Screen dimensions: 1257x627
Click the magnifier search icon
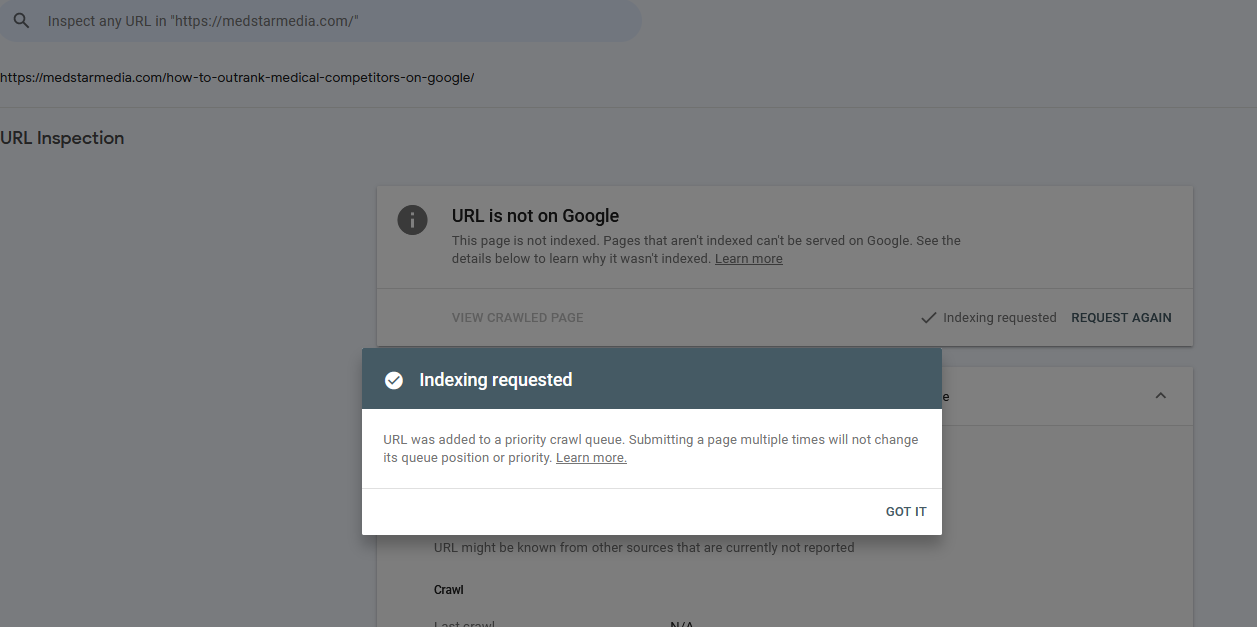coord(21,21)
